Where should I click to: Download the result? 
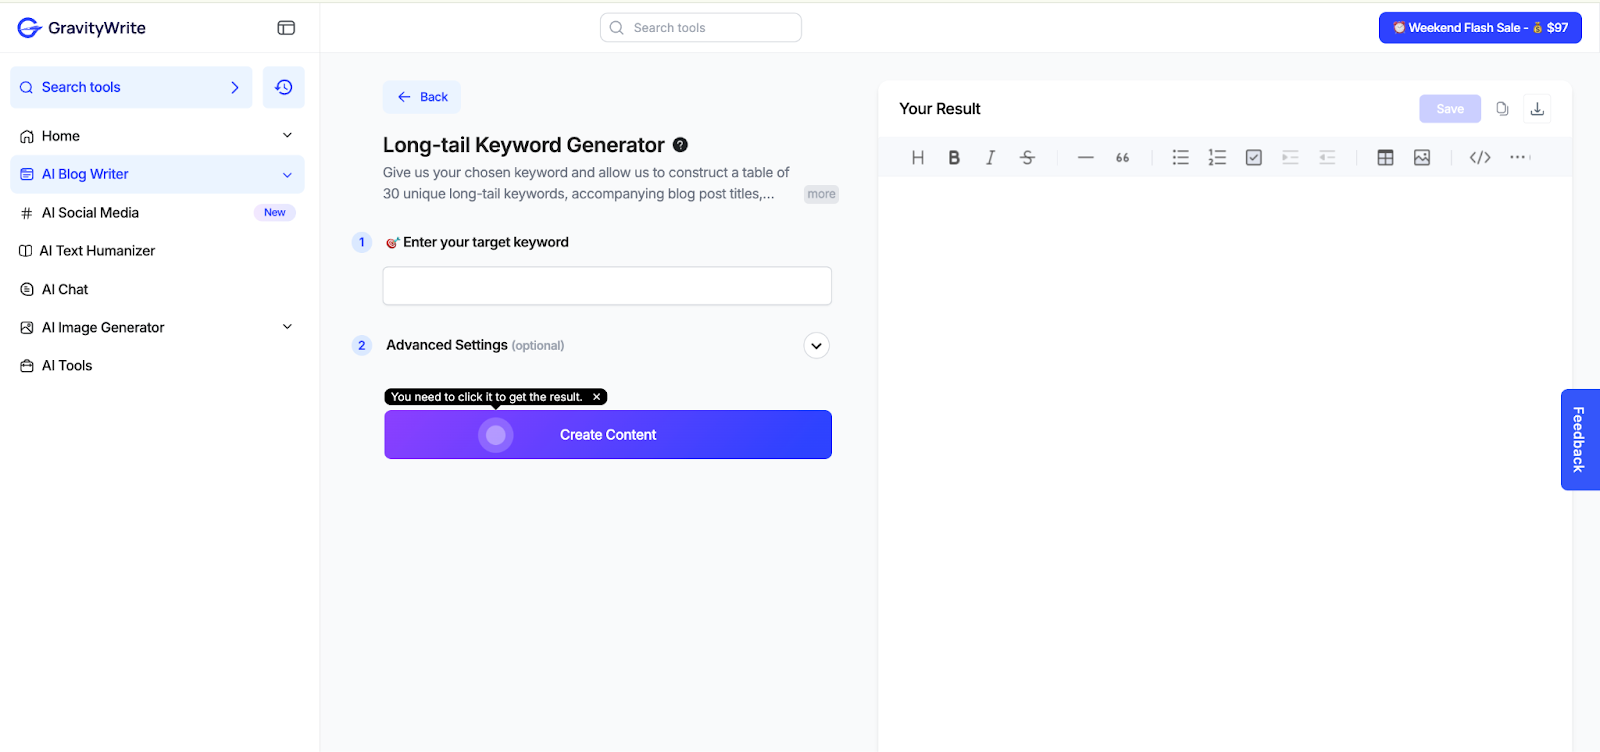tap(1538, 109)
